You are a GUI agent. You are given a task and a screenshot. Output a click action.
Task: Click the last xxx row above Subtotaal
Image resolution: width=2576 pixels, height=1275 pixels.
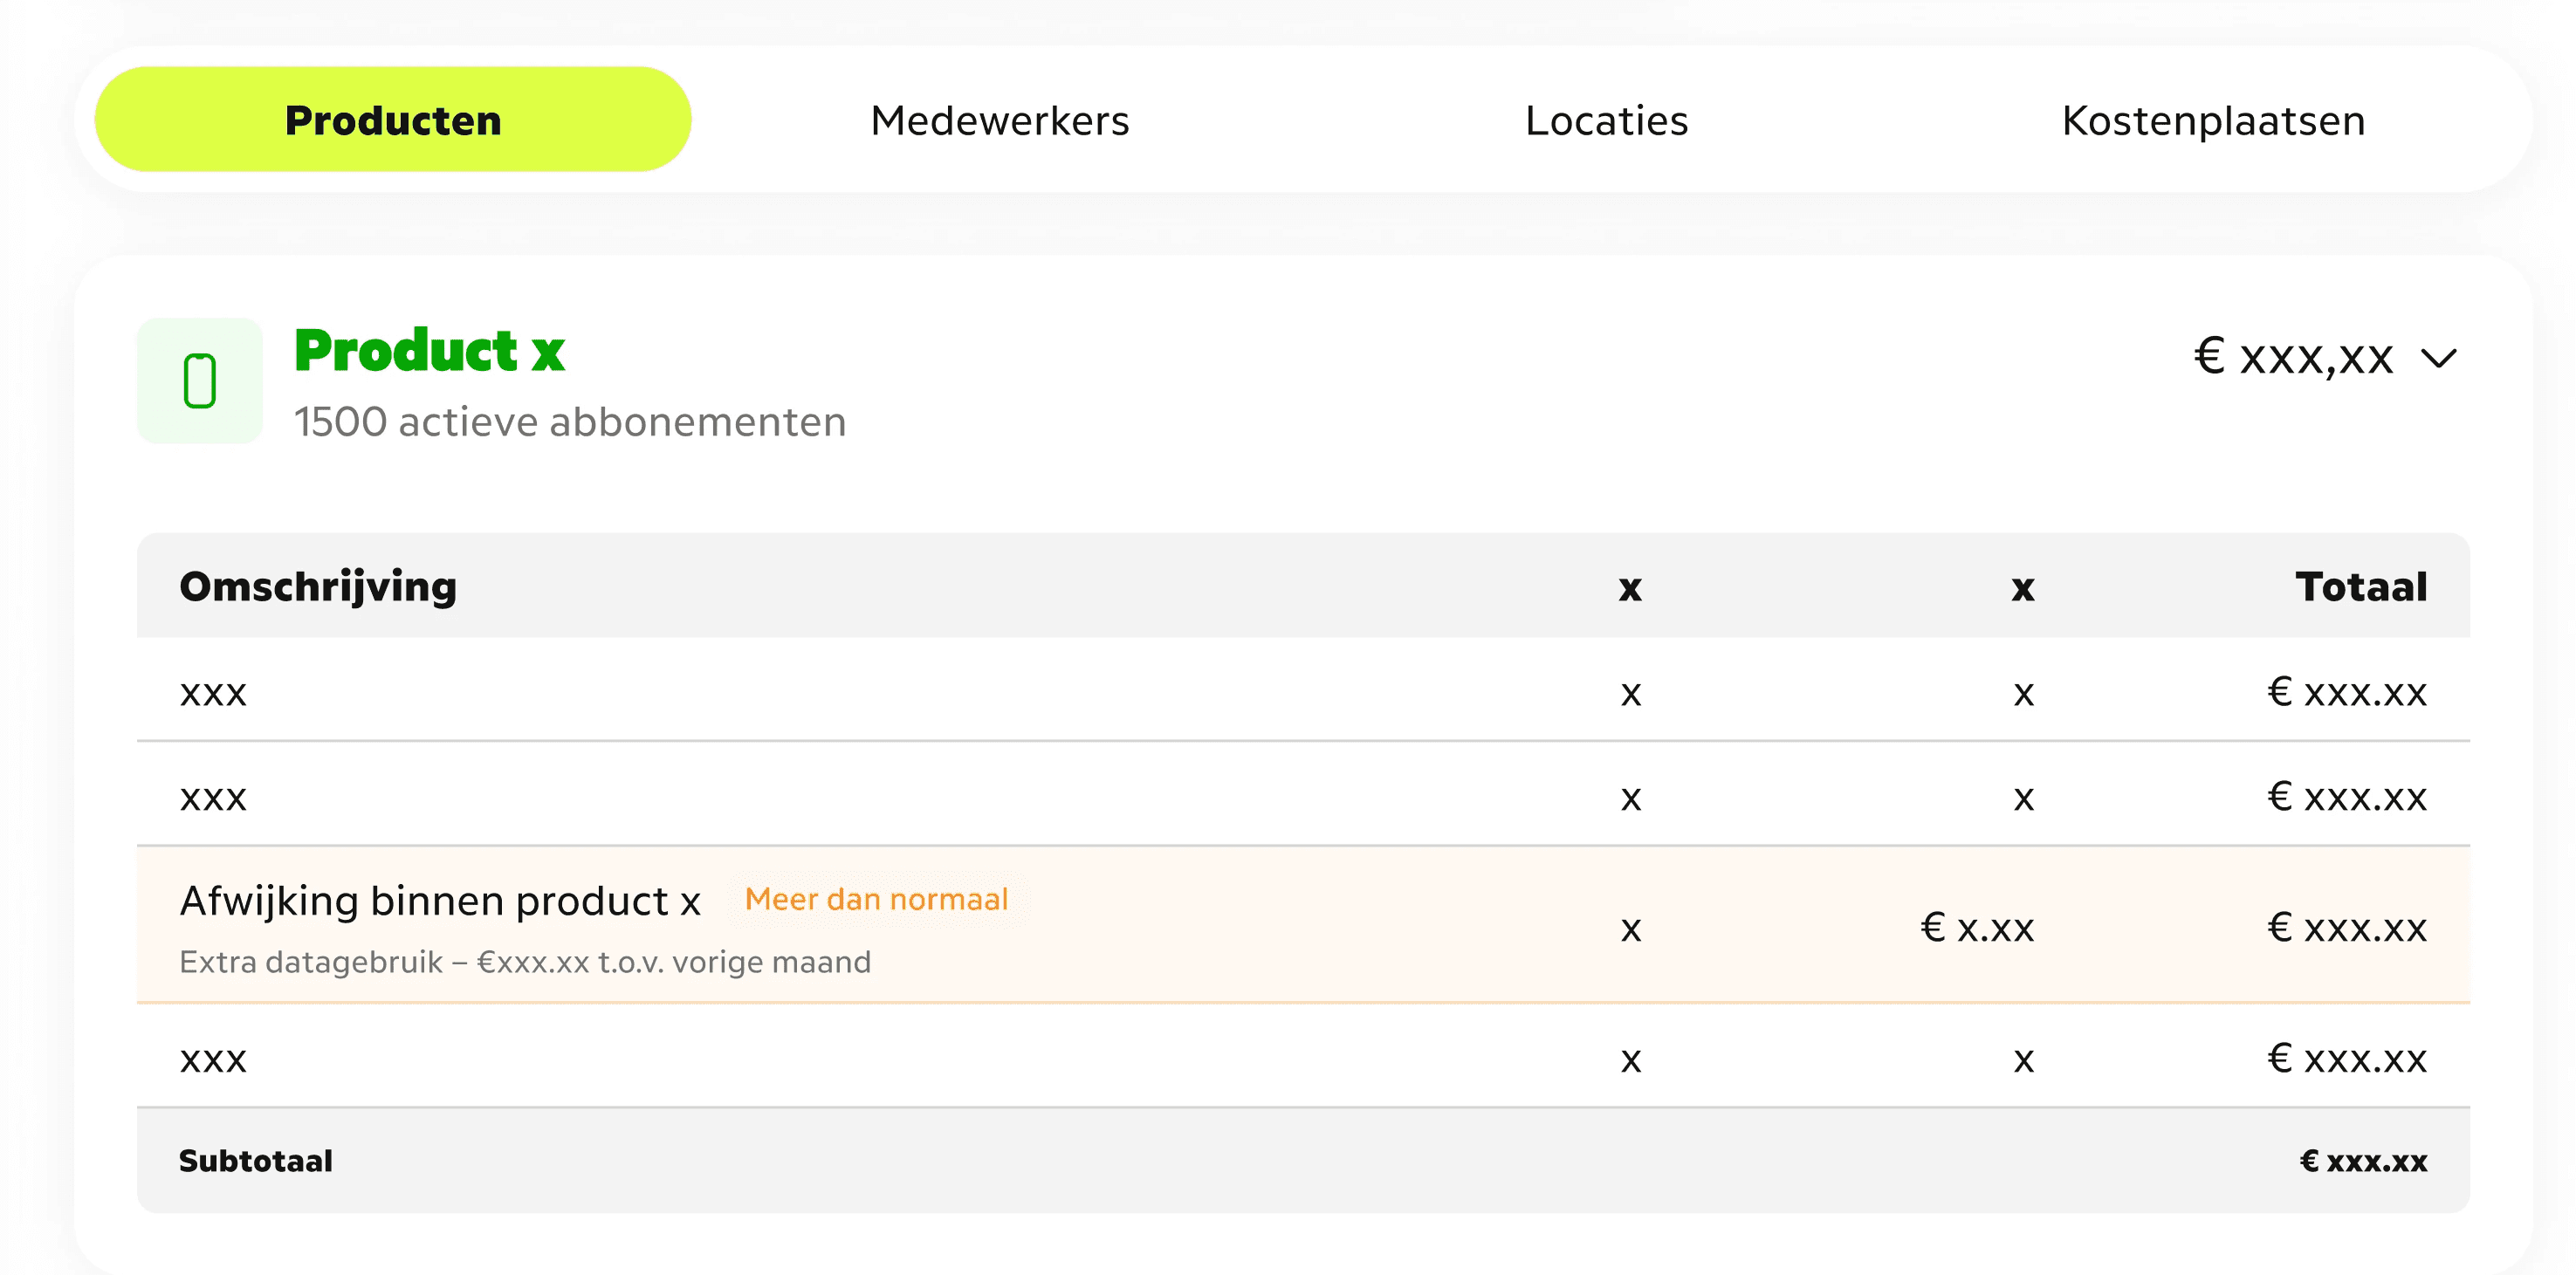(x=1303, y=1056)
